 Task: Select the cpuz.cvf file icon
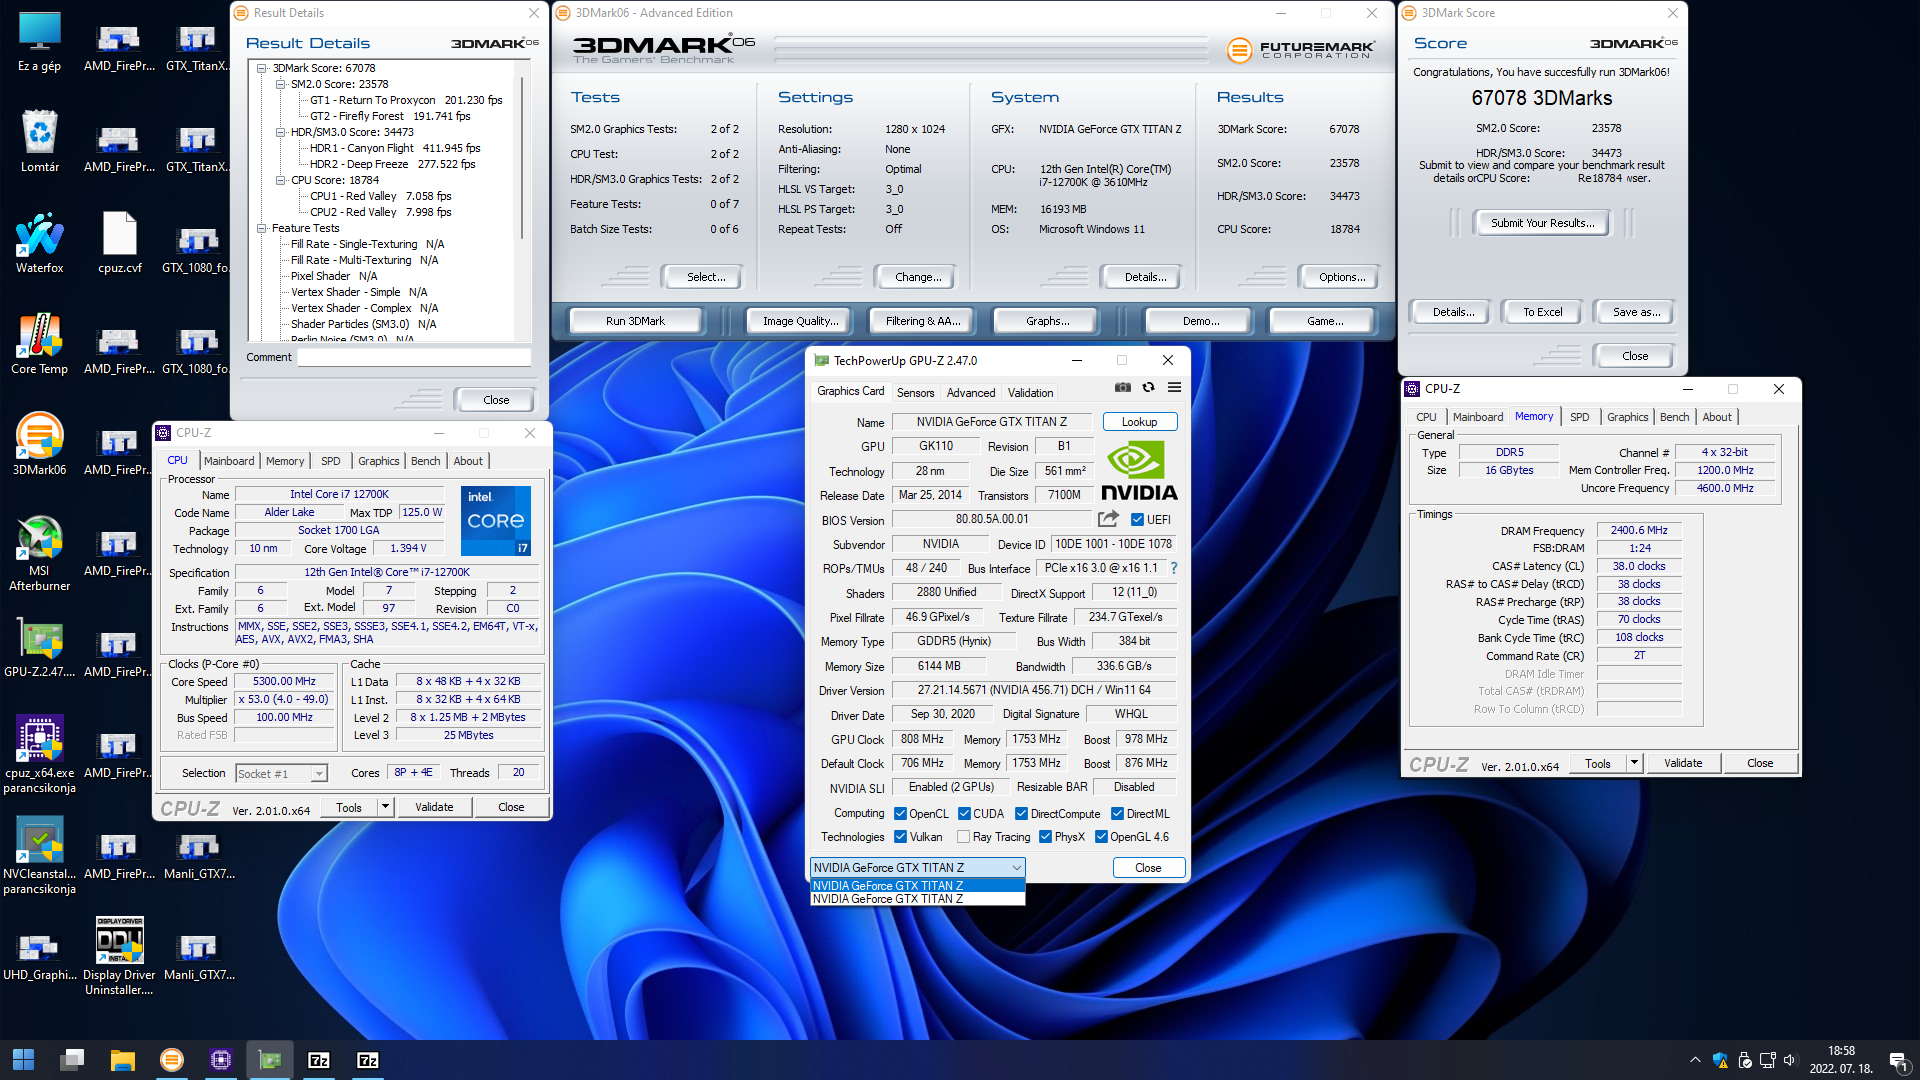[120, 243]
